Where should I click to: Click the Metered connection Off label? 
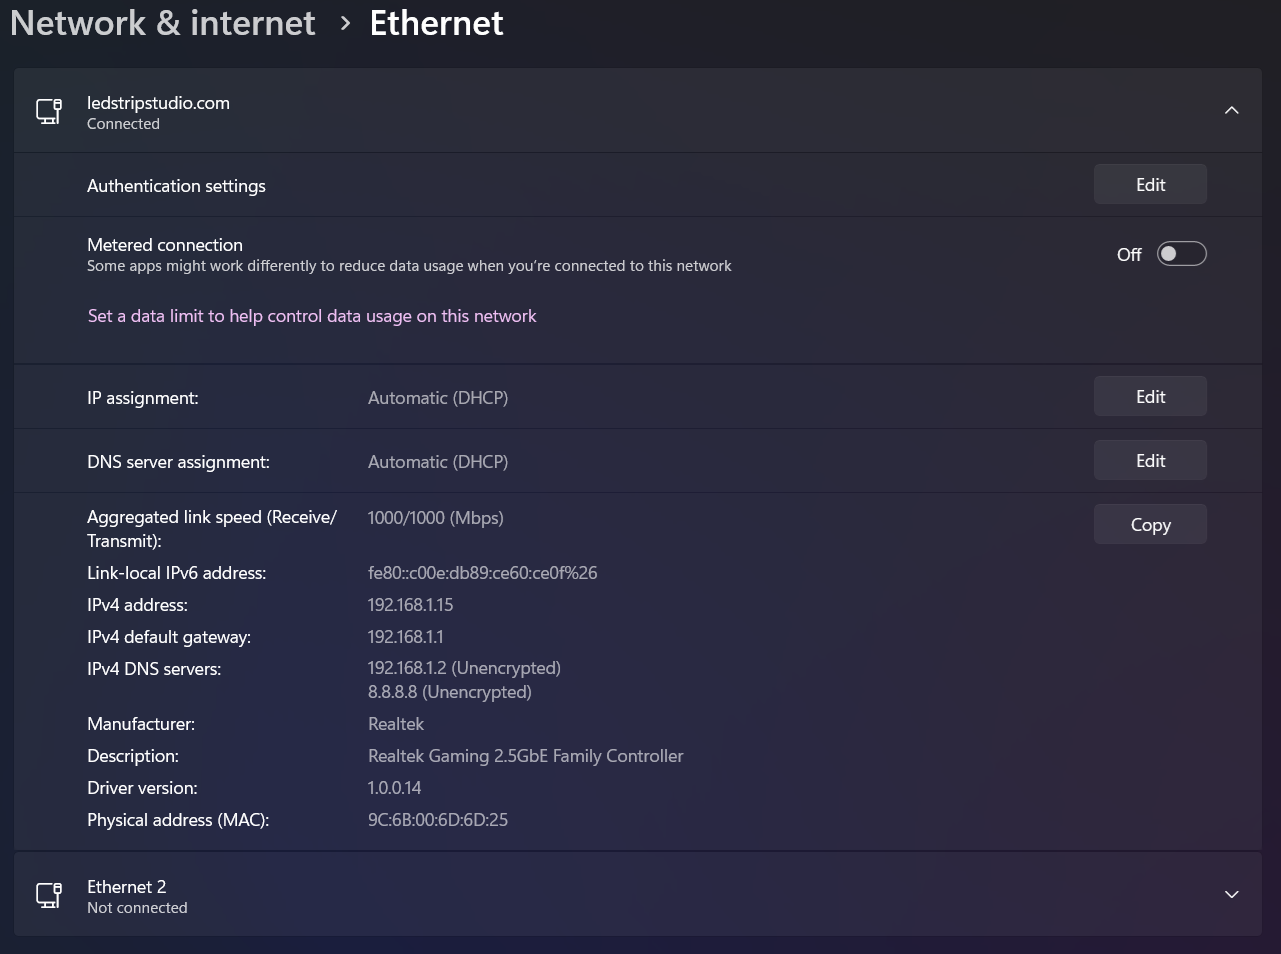(x=1129, y=255)
